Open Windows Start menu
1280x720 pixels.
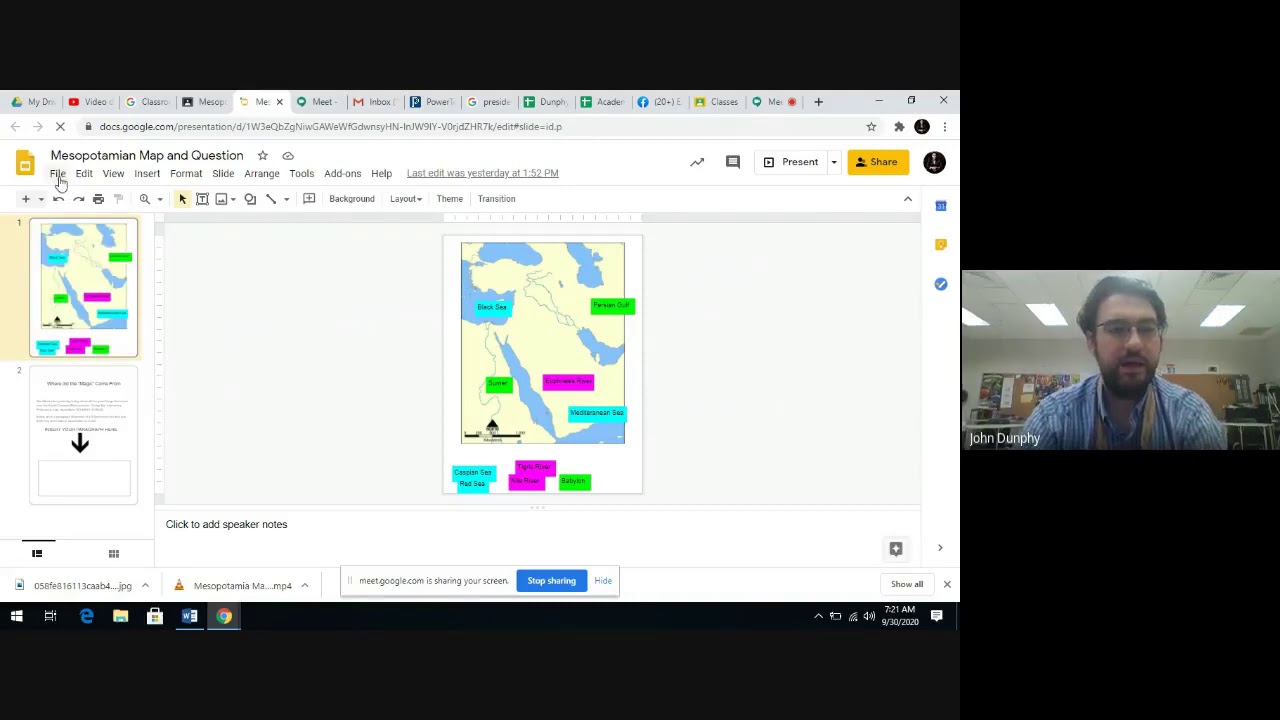[17, 616]
